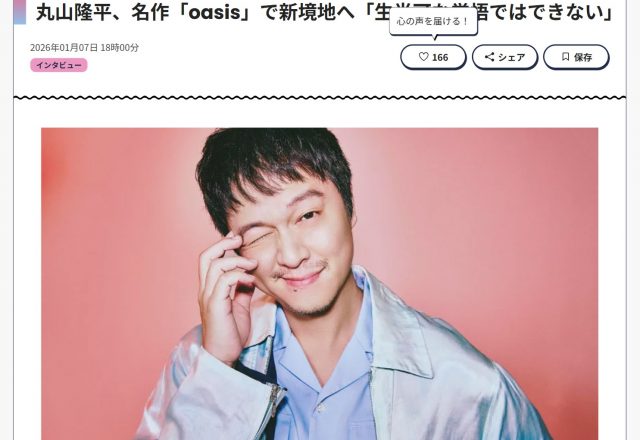Click the article headline starting with 丸山隆平

(x=325, y=12)
